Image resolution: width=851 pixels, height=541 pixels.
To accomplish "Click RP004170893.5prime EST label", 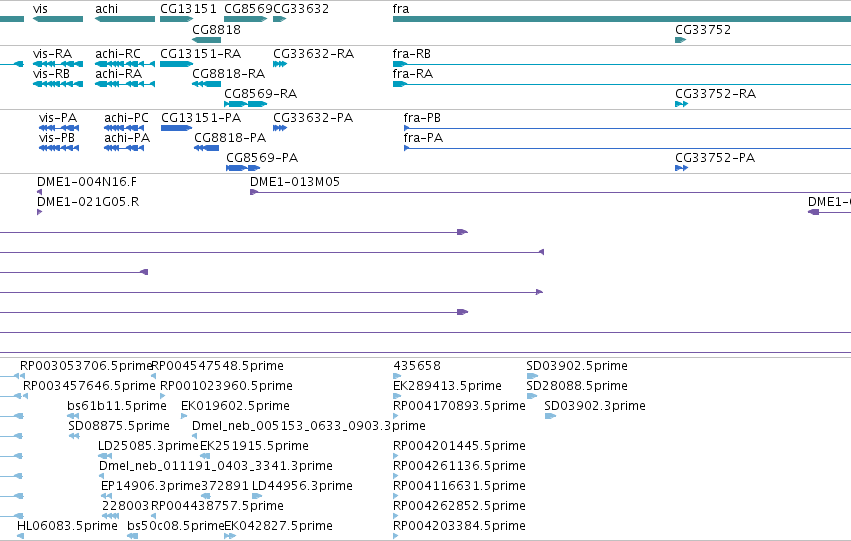I will click(459, 406).
